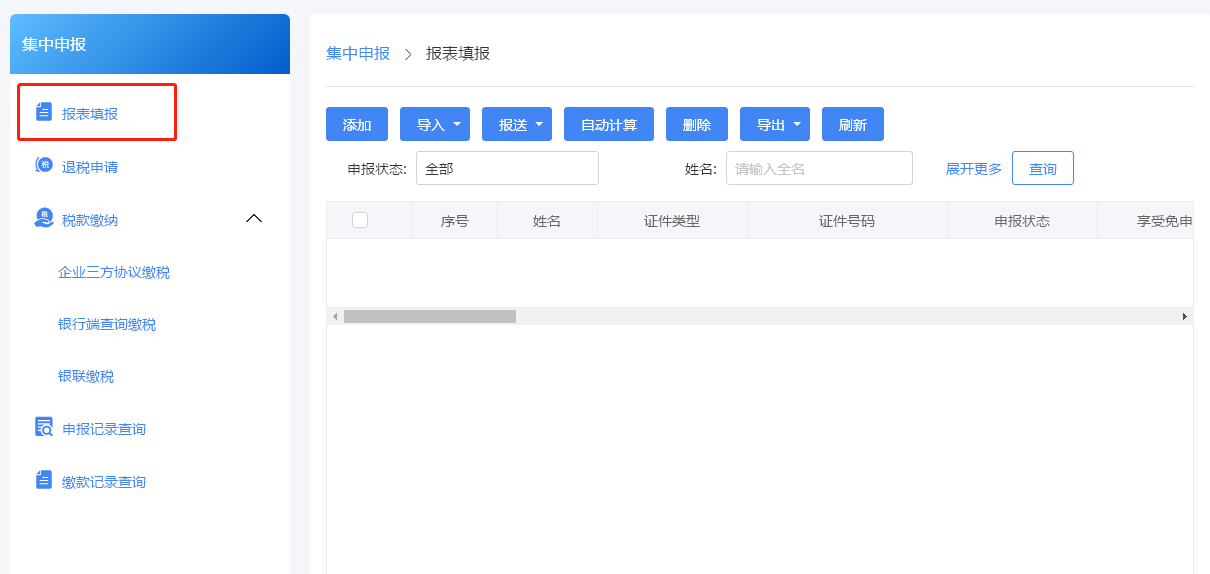Click the 税款缴纳 payment icon
The height and width of the screenshot is (574, 1210).
(x=44, y=219)
